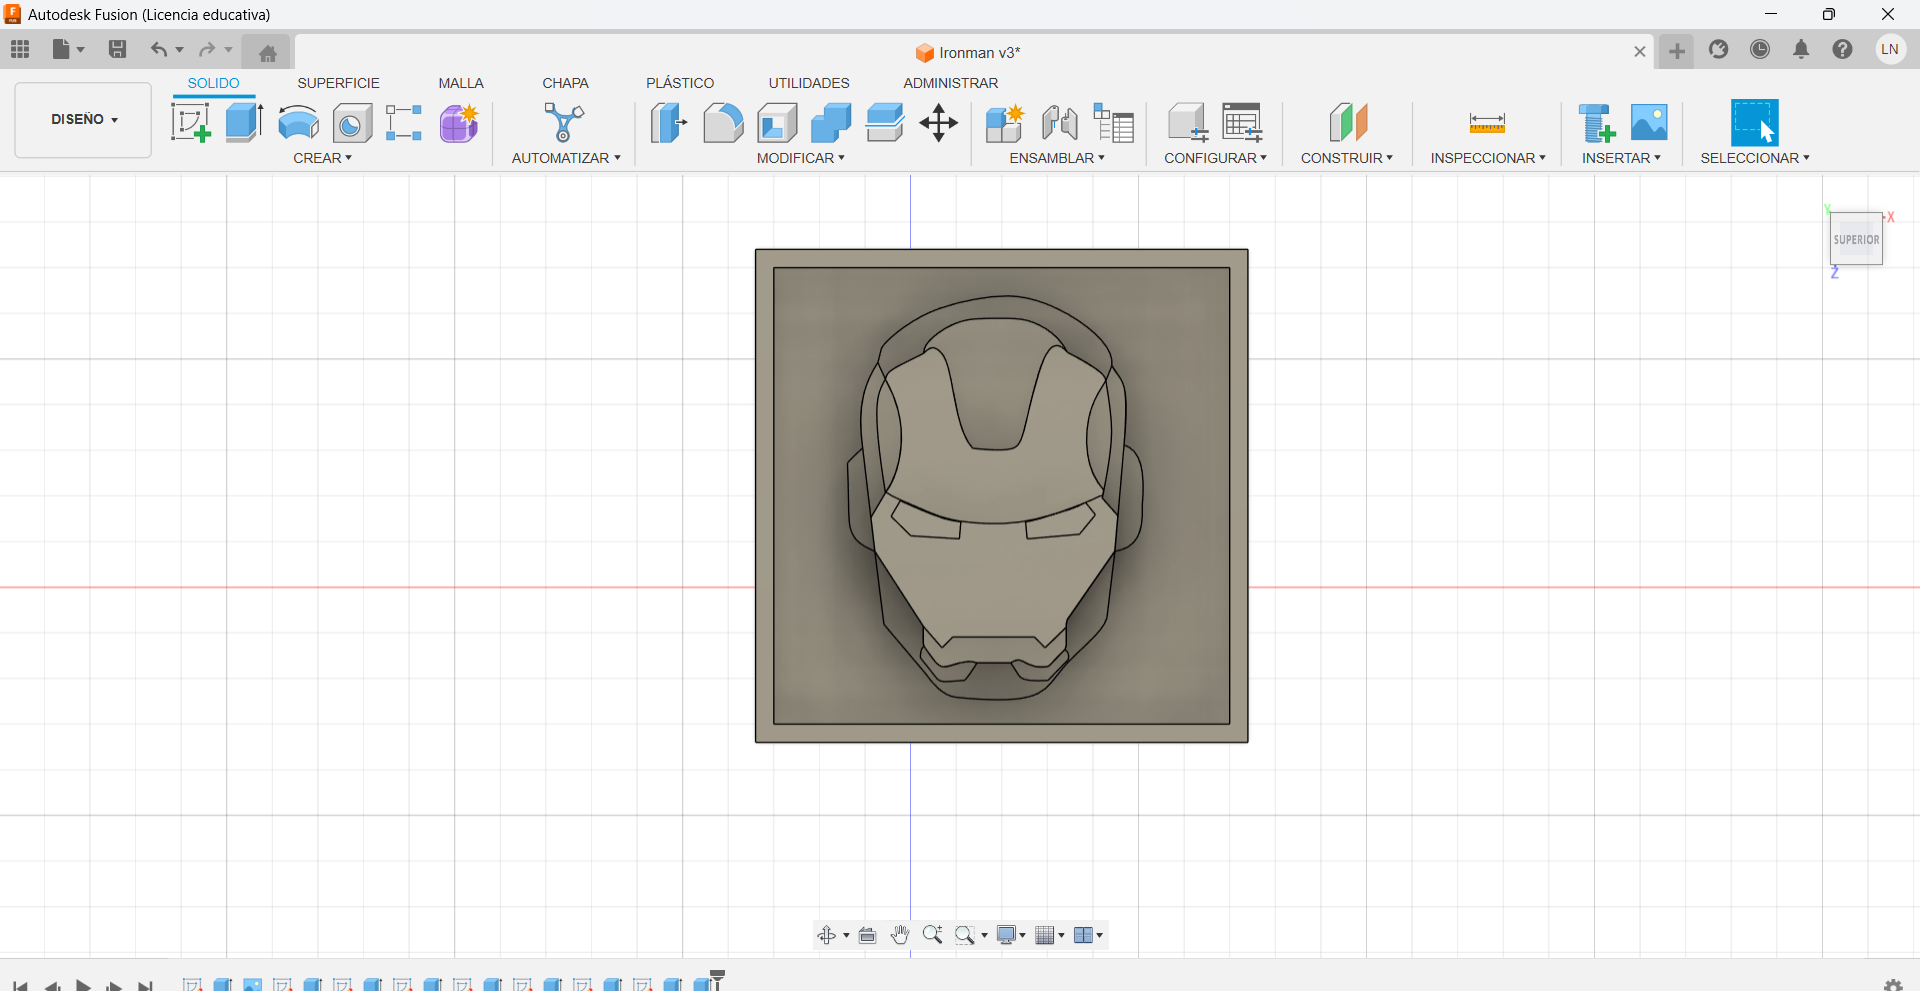Viewport: 1920px width, 991px height.
Task: Expand the INSPECCIONAR menu
Action: pos(1487,158)
